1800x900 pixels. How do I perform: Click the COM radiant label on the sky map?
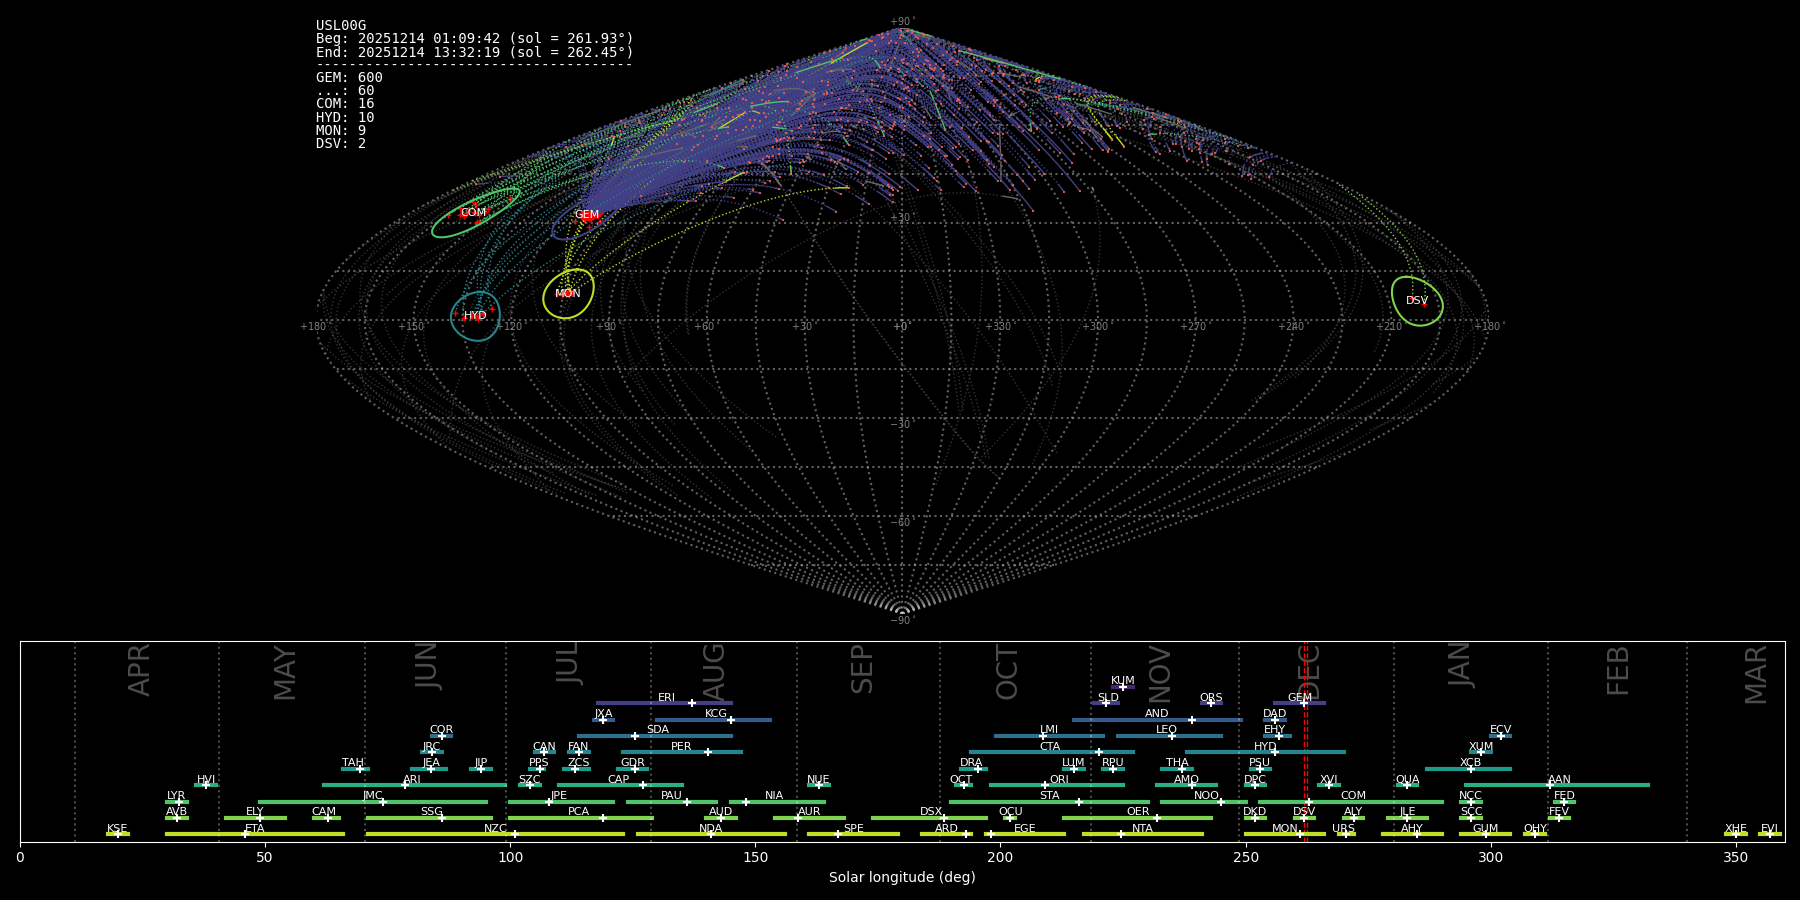tap(473, 213)
